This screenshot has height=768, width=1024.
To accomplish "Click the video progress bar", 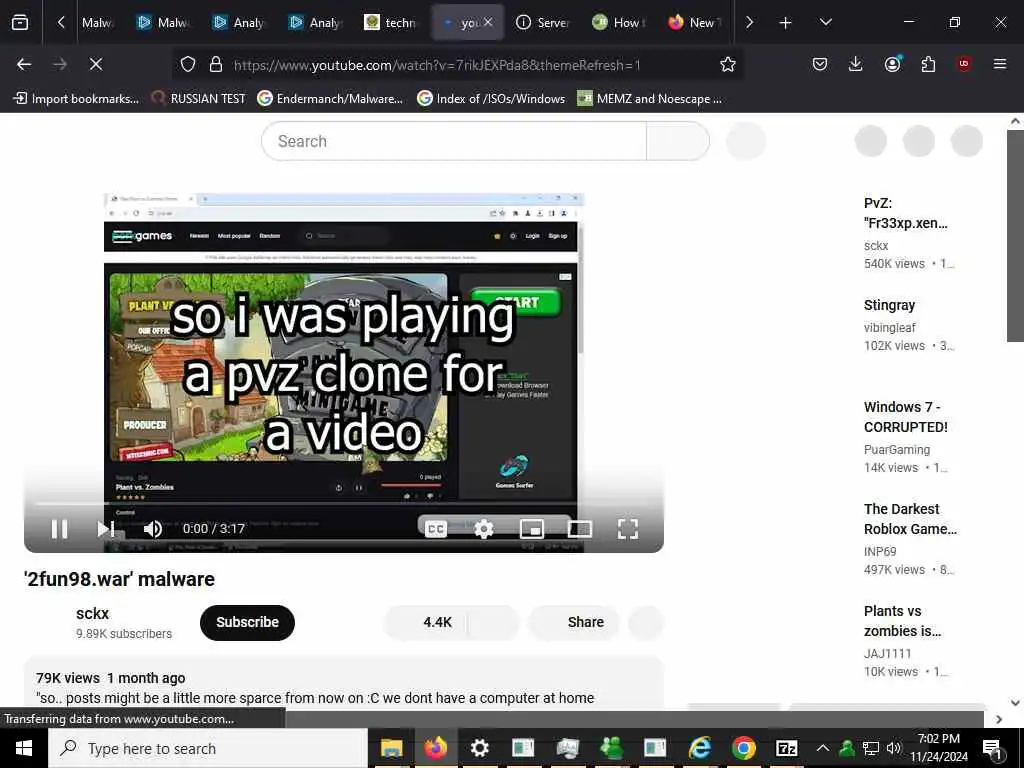I will click(x=344, y=504).
